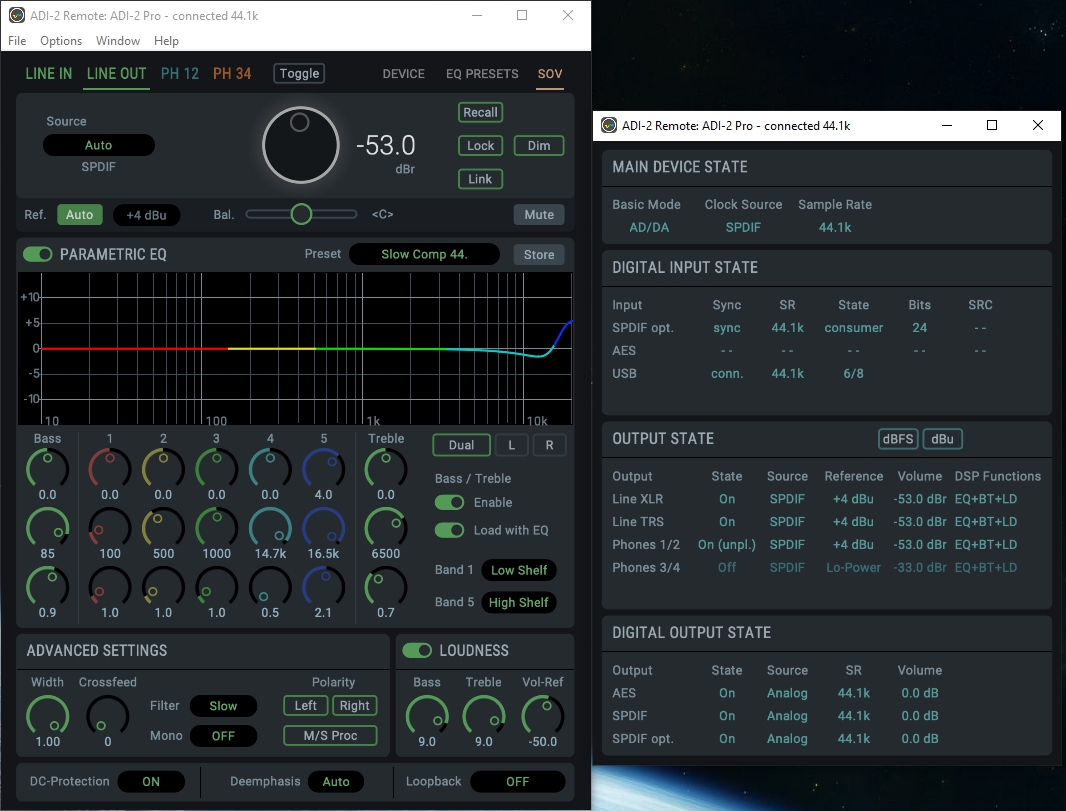Switch to the LINE IN tab
This screenshot has width=1066, height=811.
48,73
